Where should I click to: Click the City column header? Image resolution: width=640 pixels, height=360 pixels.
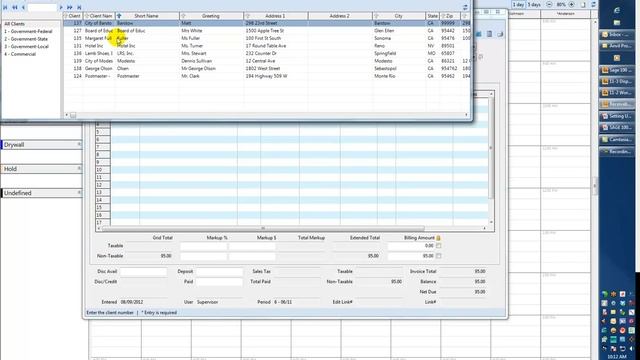(398, 16)
